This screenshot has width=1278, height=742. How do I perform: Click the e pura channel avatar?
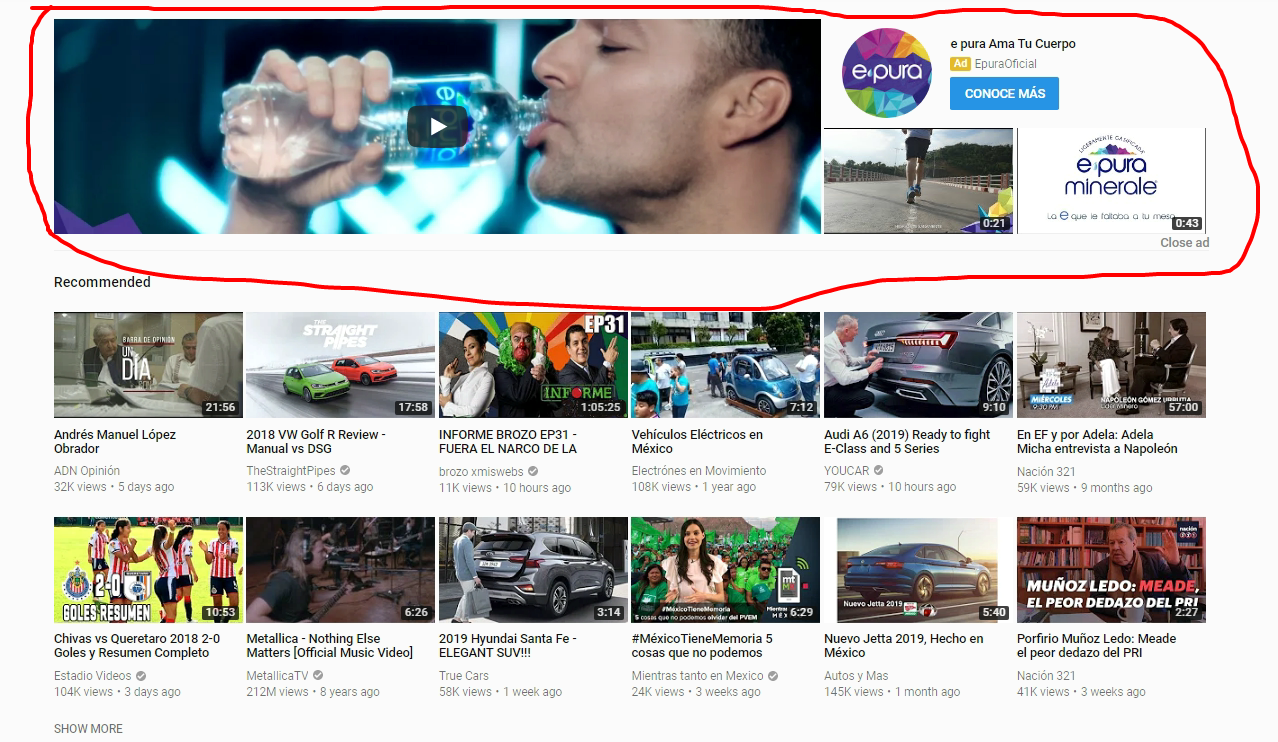tap(886, 72)
